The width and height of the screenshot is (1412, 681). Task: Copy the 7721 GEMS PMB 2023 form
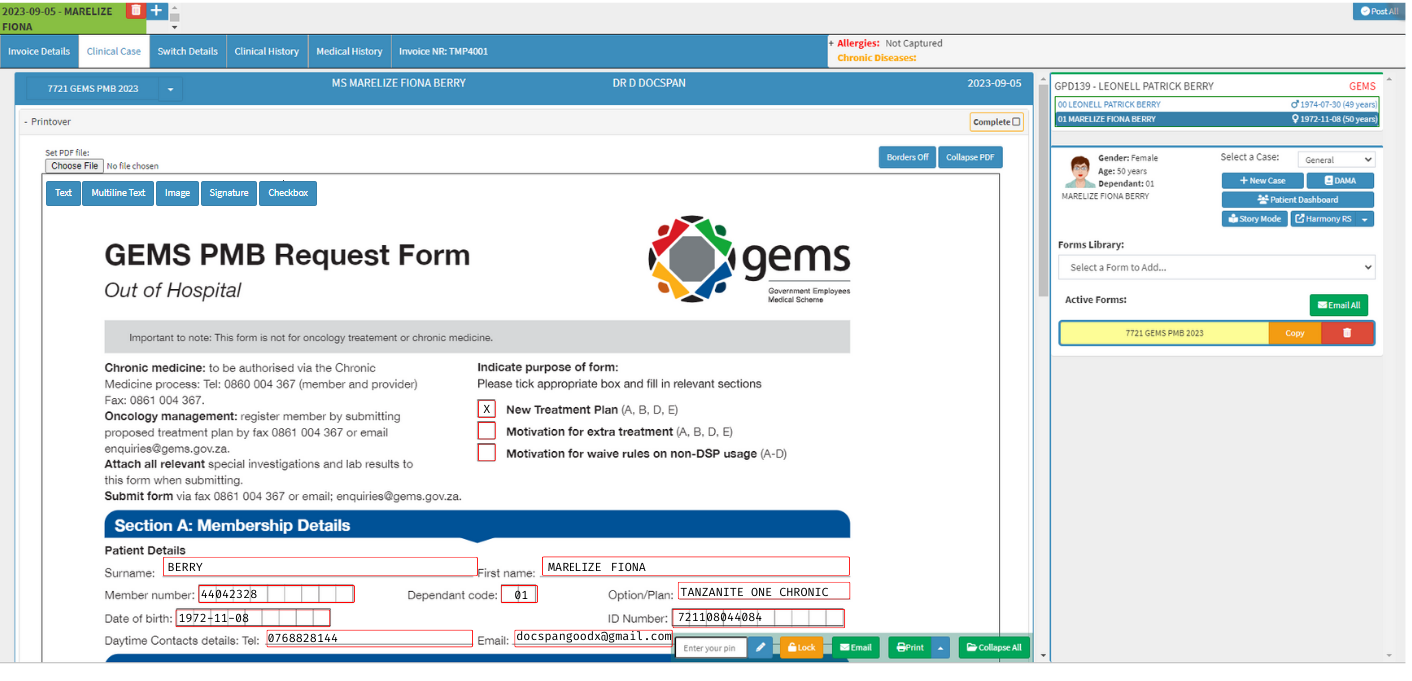1295,333
